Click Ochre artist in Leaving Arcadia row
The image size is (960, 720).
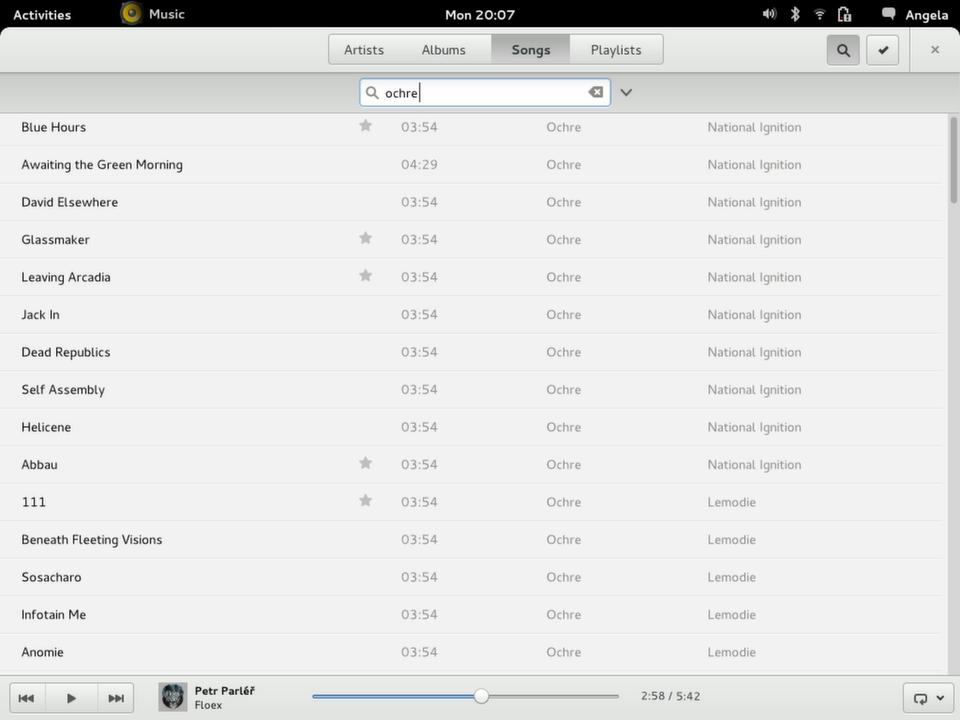(x=563, y=277)
